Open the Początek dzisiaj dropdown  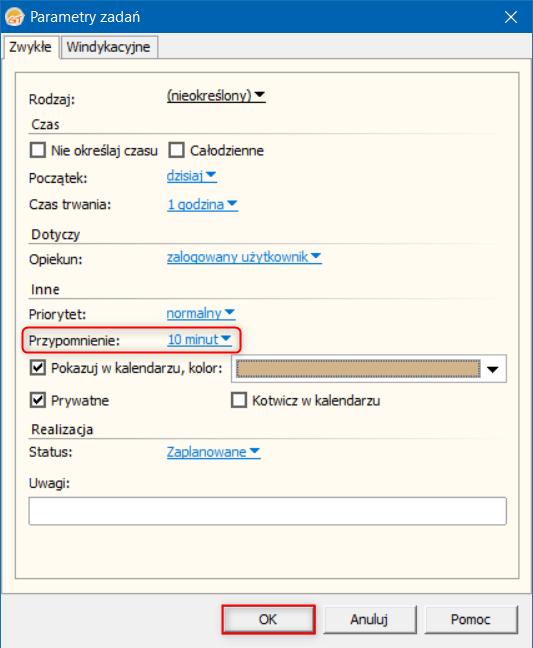pyautogui.click(x=192, y=176)
